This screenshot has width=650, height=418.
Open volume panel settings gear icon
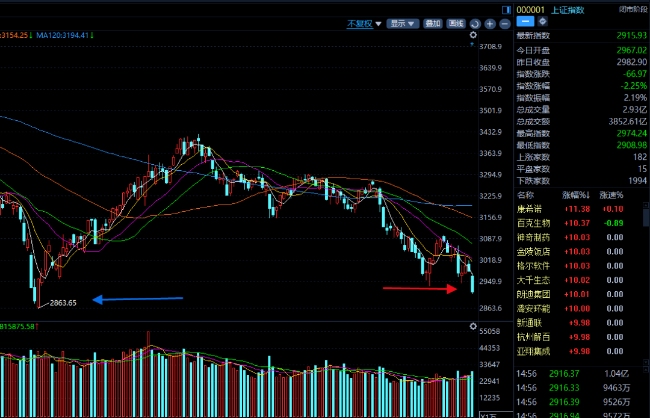pyautogui.click(x=472, y=326)
